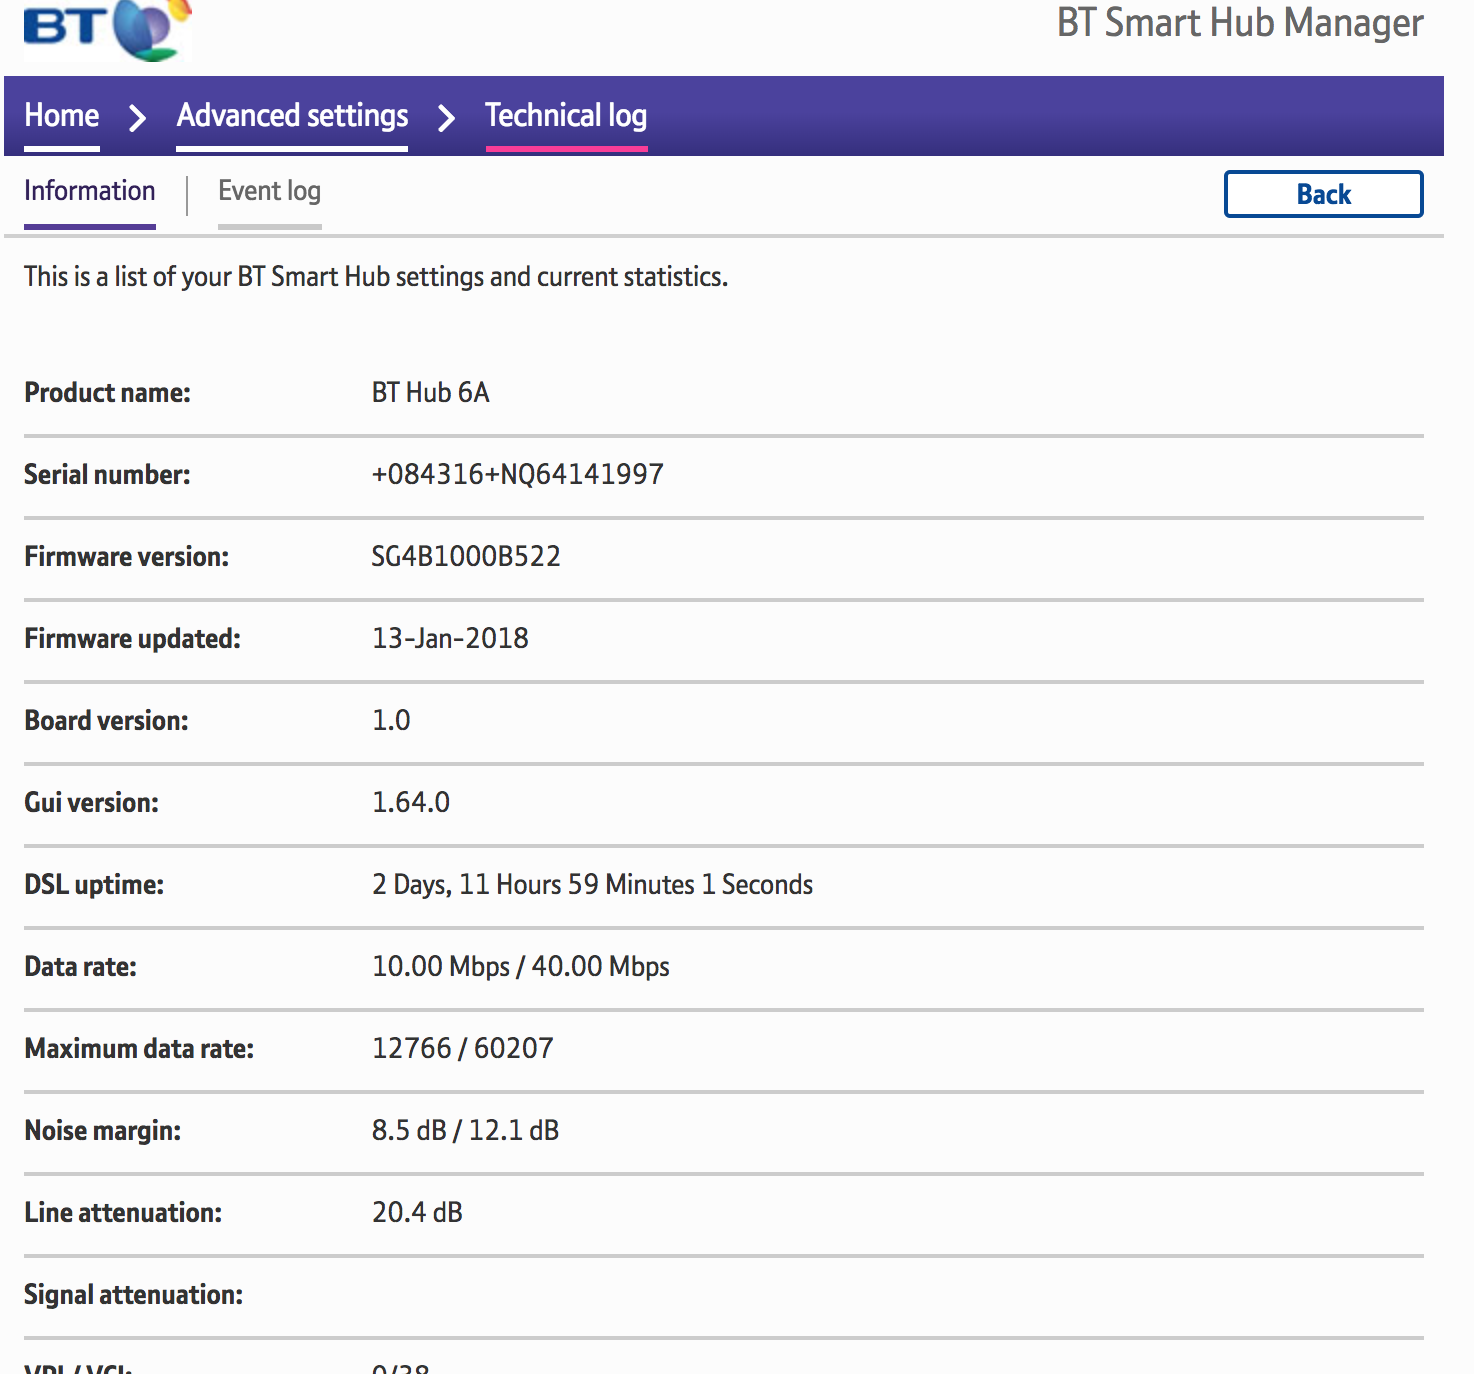The image size is (1474, 1374).
Task: Click the line attenuation 20.4 dB value
Action: [417, 1212]
